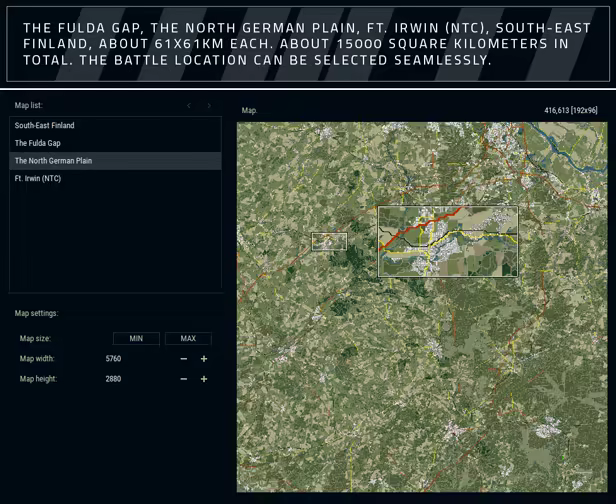The width and height of the screenshot is (616, 504).
Task: Decrease map width with the minus icon
Action: pyautogui.click(x=184, y=359)
